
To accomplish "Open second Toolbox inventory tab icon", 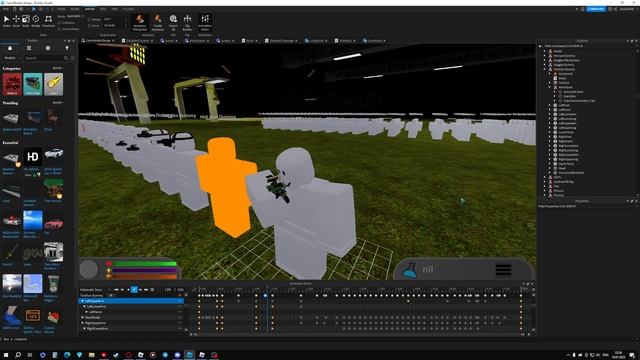I will point(29,48).
